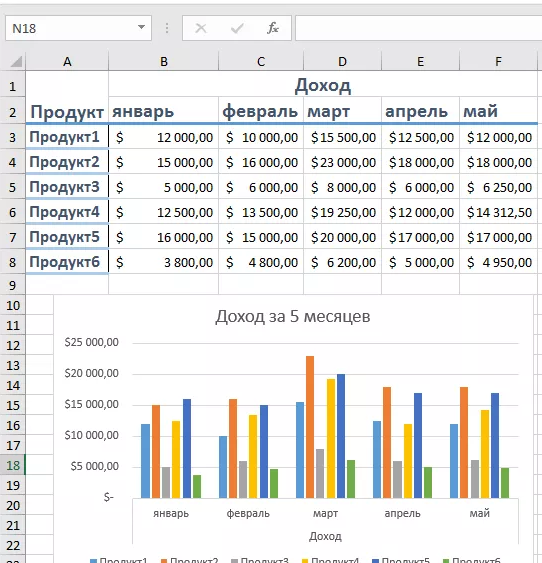Click the Продукт3 legend entry
Image resolution: width=542 pixels, height=563 pixels.
(260, 560)
